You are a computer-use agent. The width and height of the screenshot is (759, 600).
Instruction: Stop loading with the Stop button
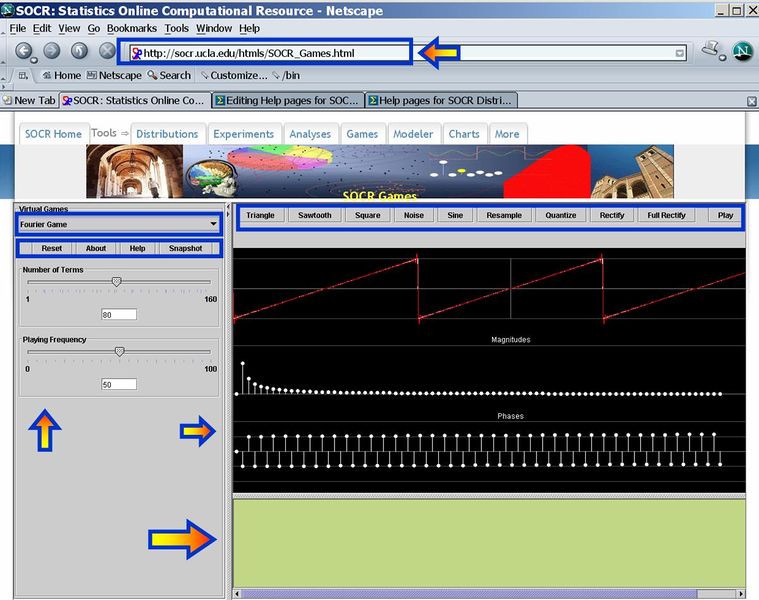click(x=107, y=50)
